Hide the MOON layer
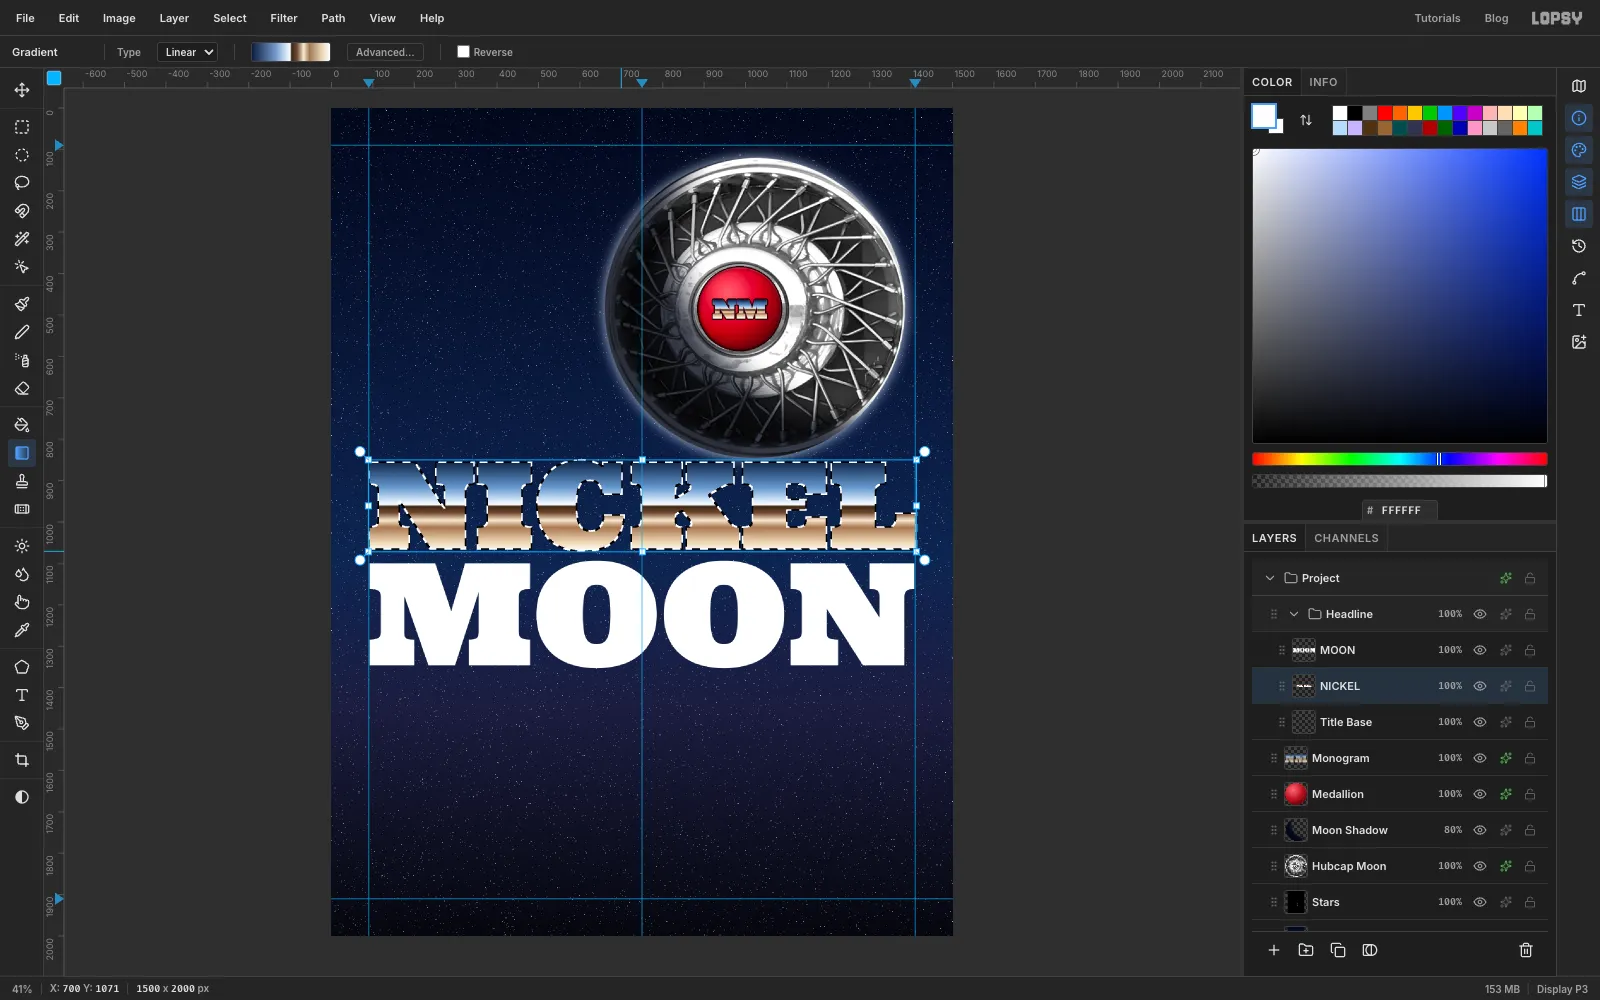This screenshot has width=1600, height=1000. point(1480,650)
